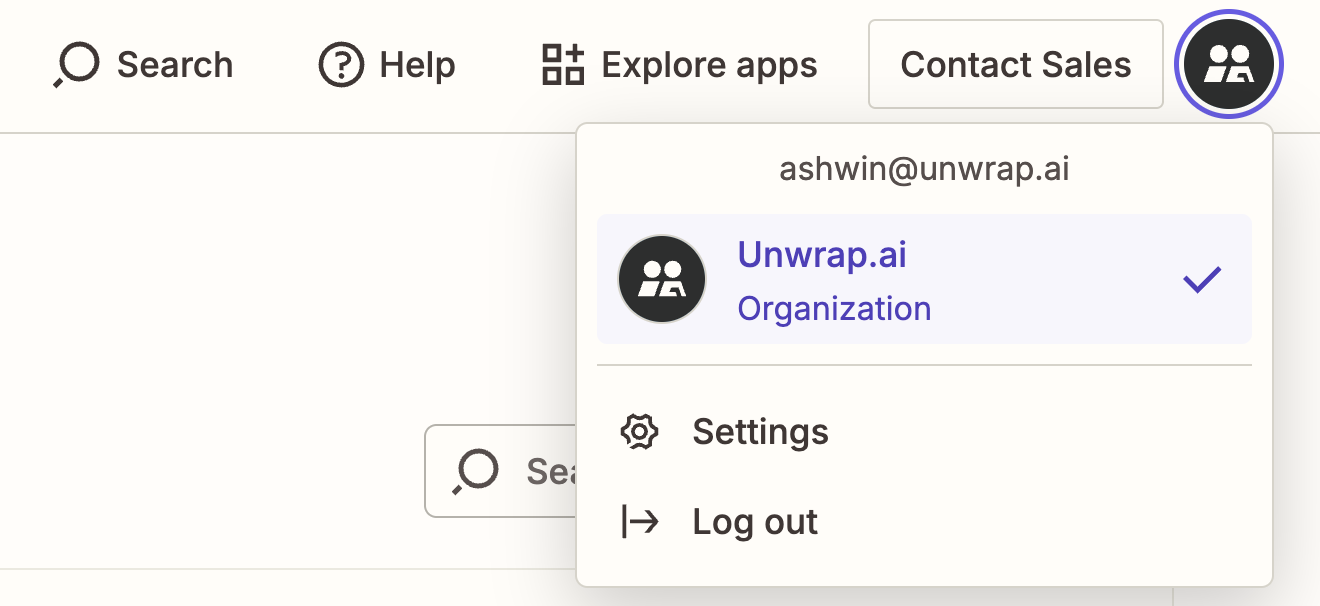The width and height of the screenshot is (1320, 606).
Task: Click the Log out arrow icon
Action: 640,521
